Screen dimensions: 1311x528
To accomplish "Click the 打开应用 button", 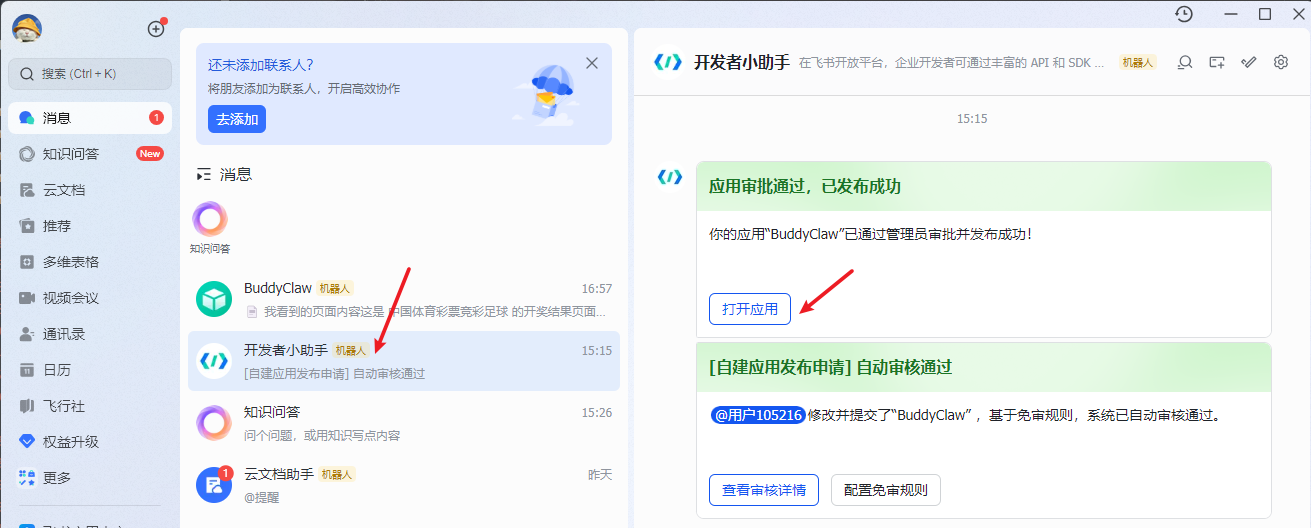I will click(x=750, y=309).
